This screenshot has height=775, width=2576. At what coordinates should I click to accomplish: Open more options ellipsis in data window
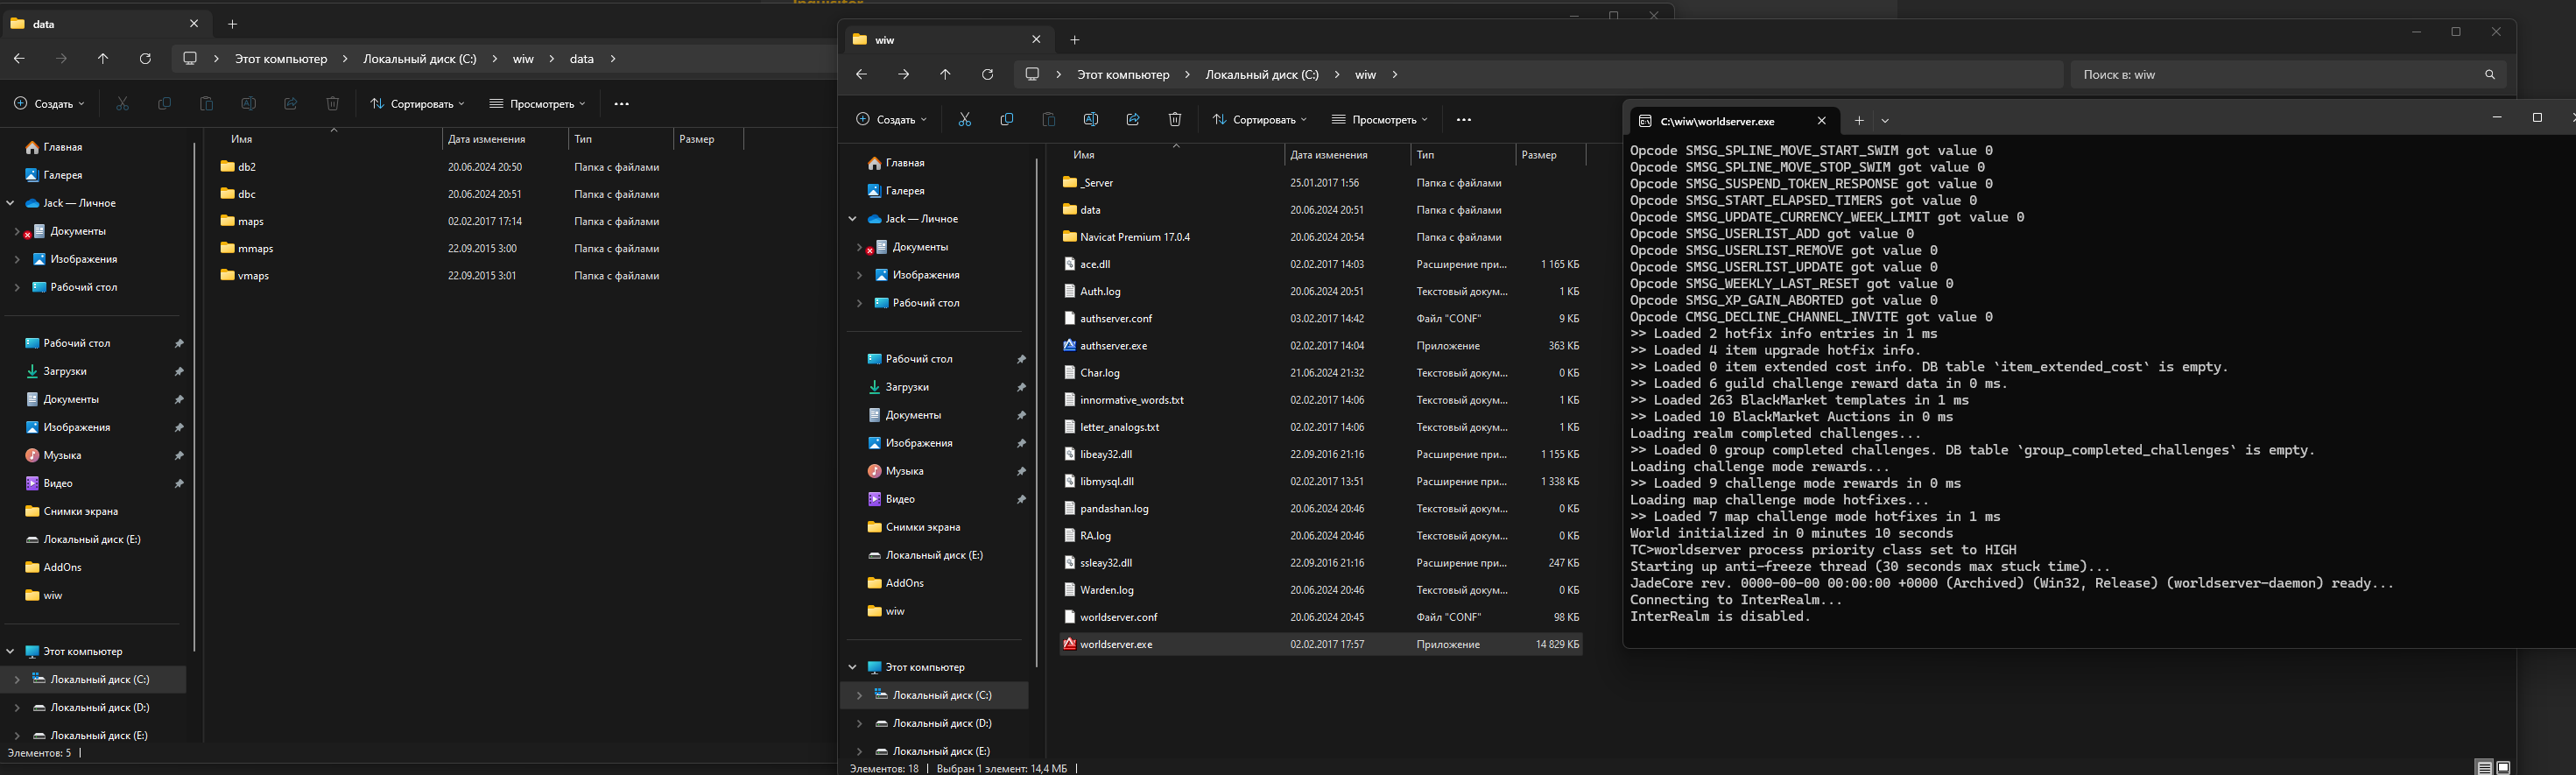(x=622, y=104)
